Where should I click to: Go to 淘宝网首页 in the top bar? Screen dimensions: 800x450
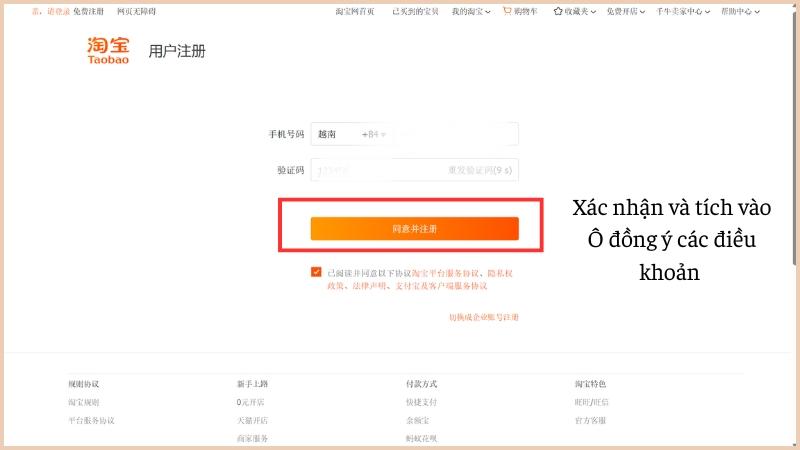click(x=355, y=11)
